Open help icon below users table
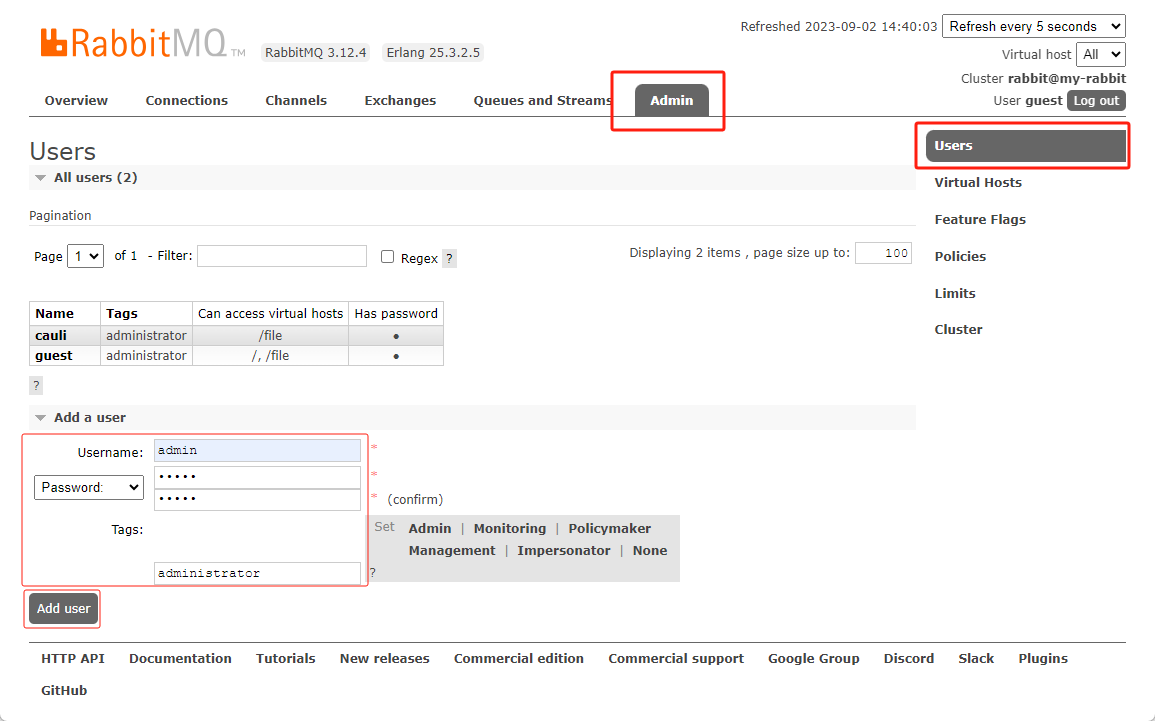This screenshot has width=1155, height=721. (x=36, y=385)
